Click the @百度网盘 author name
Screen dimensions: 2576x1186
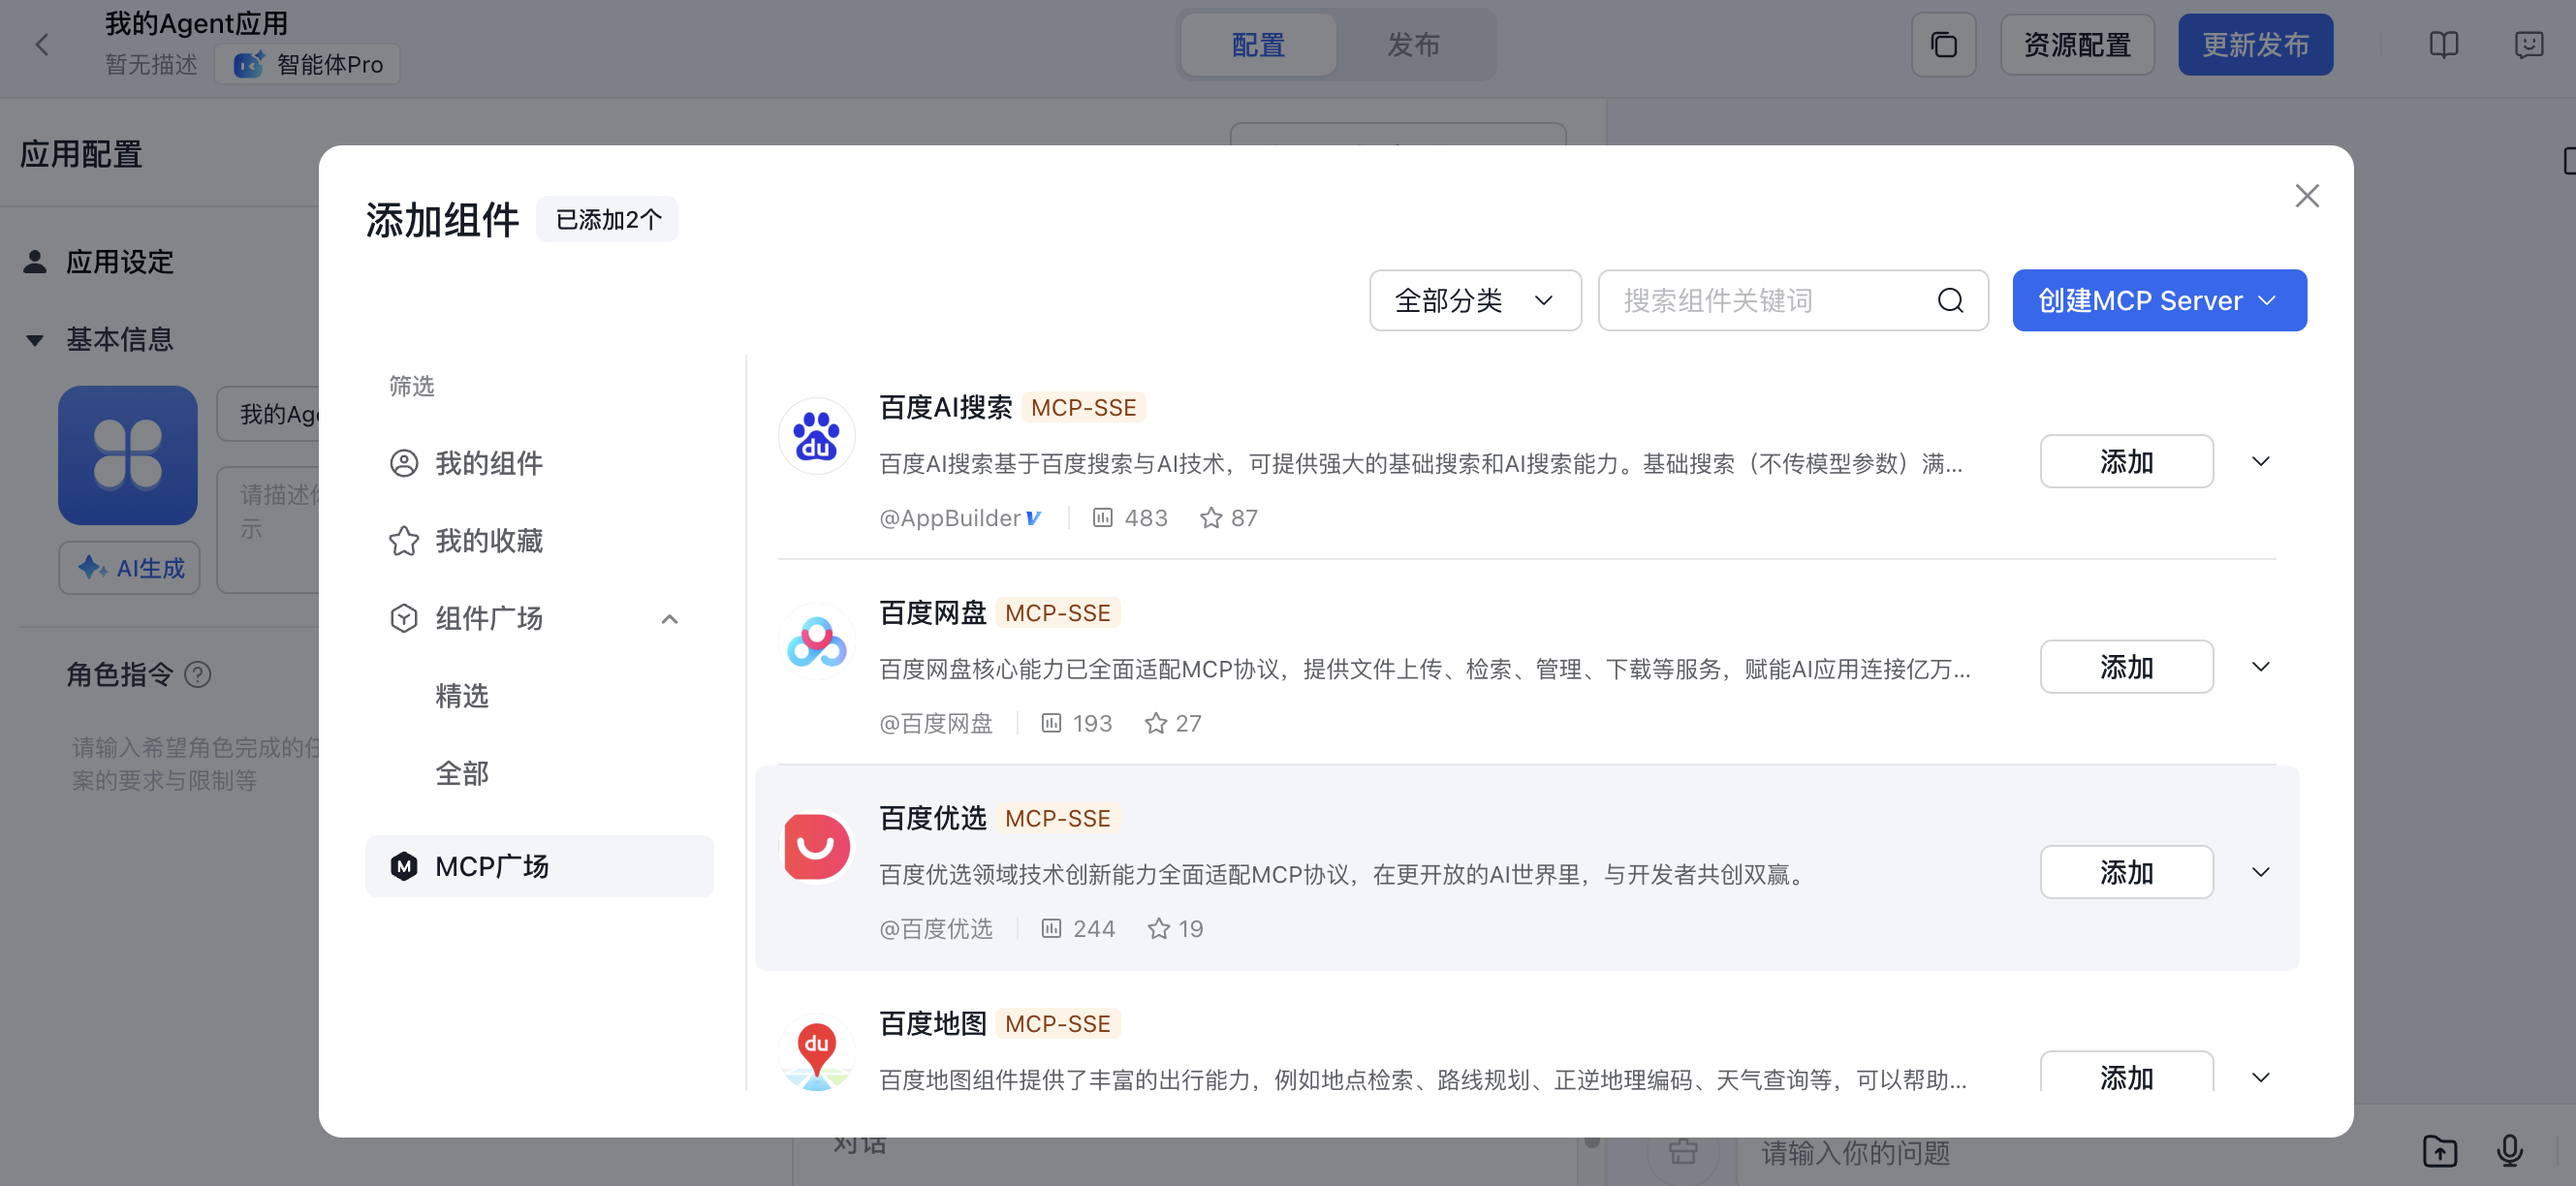935,723
